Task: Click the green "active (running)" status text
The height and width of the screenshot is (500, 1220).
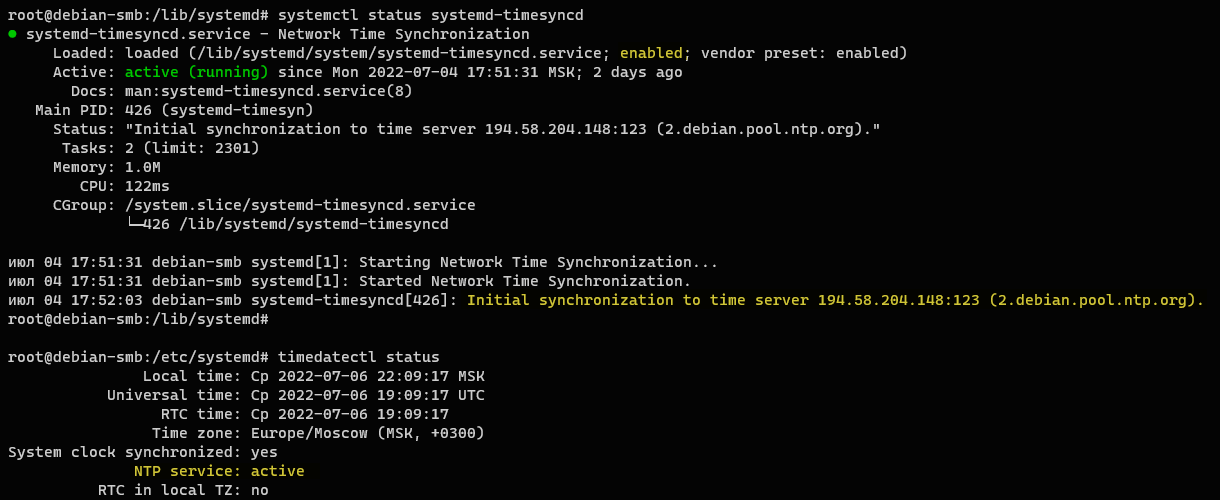Action: tap(197, 72)
